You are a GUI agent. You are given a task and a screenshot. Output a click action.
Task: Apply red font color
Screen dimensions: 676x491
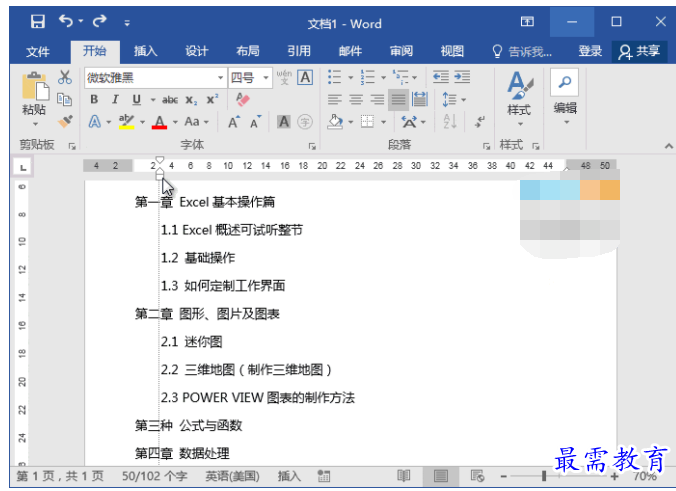(x=159, y=122)
